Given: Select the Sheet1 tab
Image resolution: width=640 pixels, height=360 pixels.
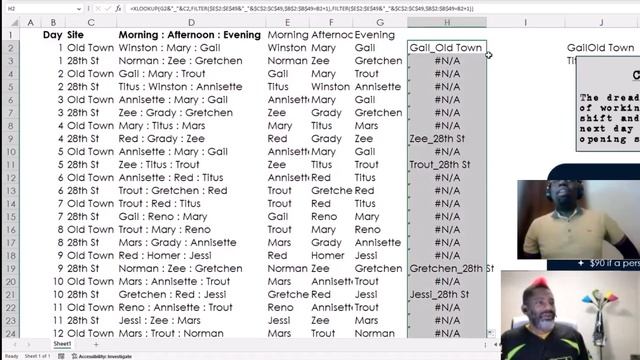Looking at the screenshot, I should coord(62,344).
